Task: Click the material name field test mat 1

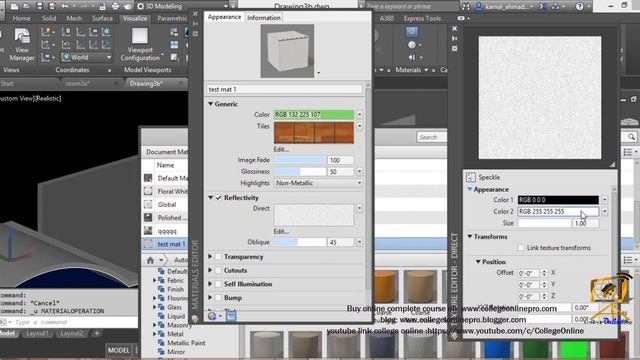Action: (284, 89)
